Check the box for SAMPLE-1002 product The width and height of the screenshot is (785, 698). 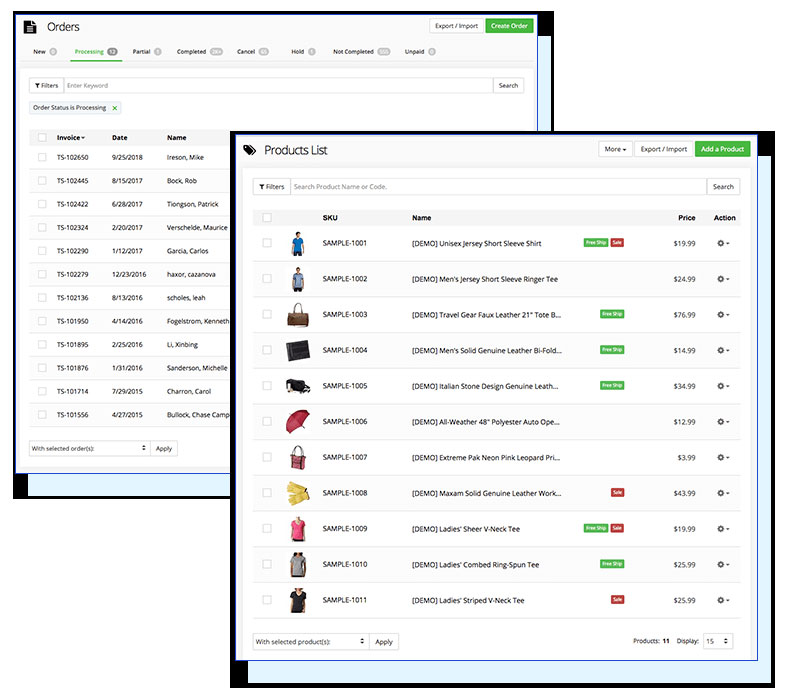coord(267,279)
